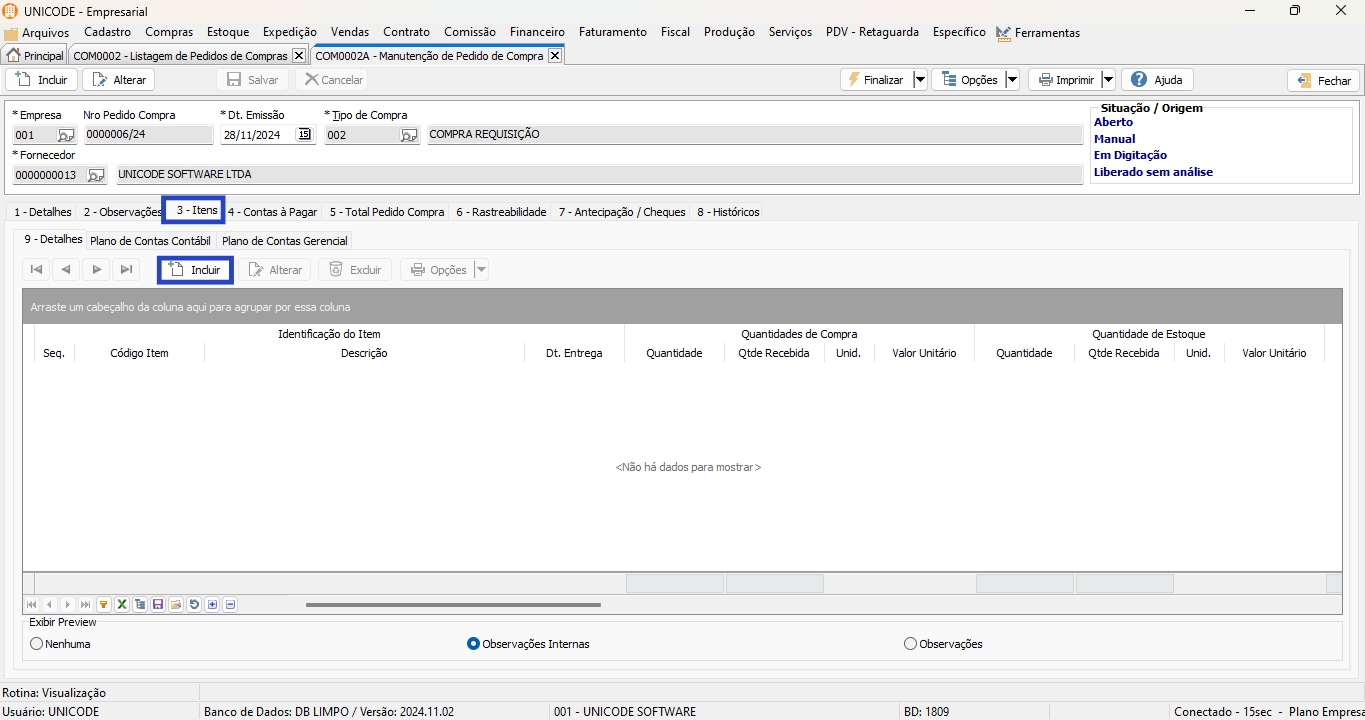Expand the top toolbar Opções dropdown arrow

tap(1012, 80)
